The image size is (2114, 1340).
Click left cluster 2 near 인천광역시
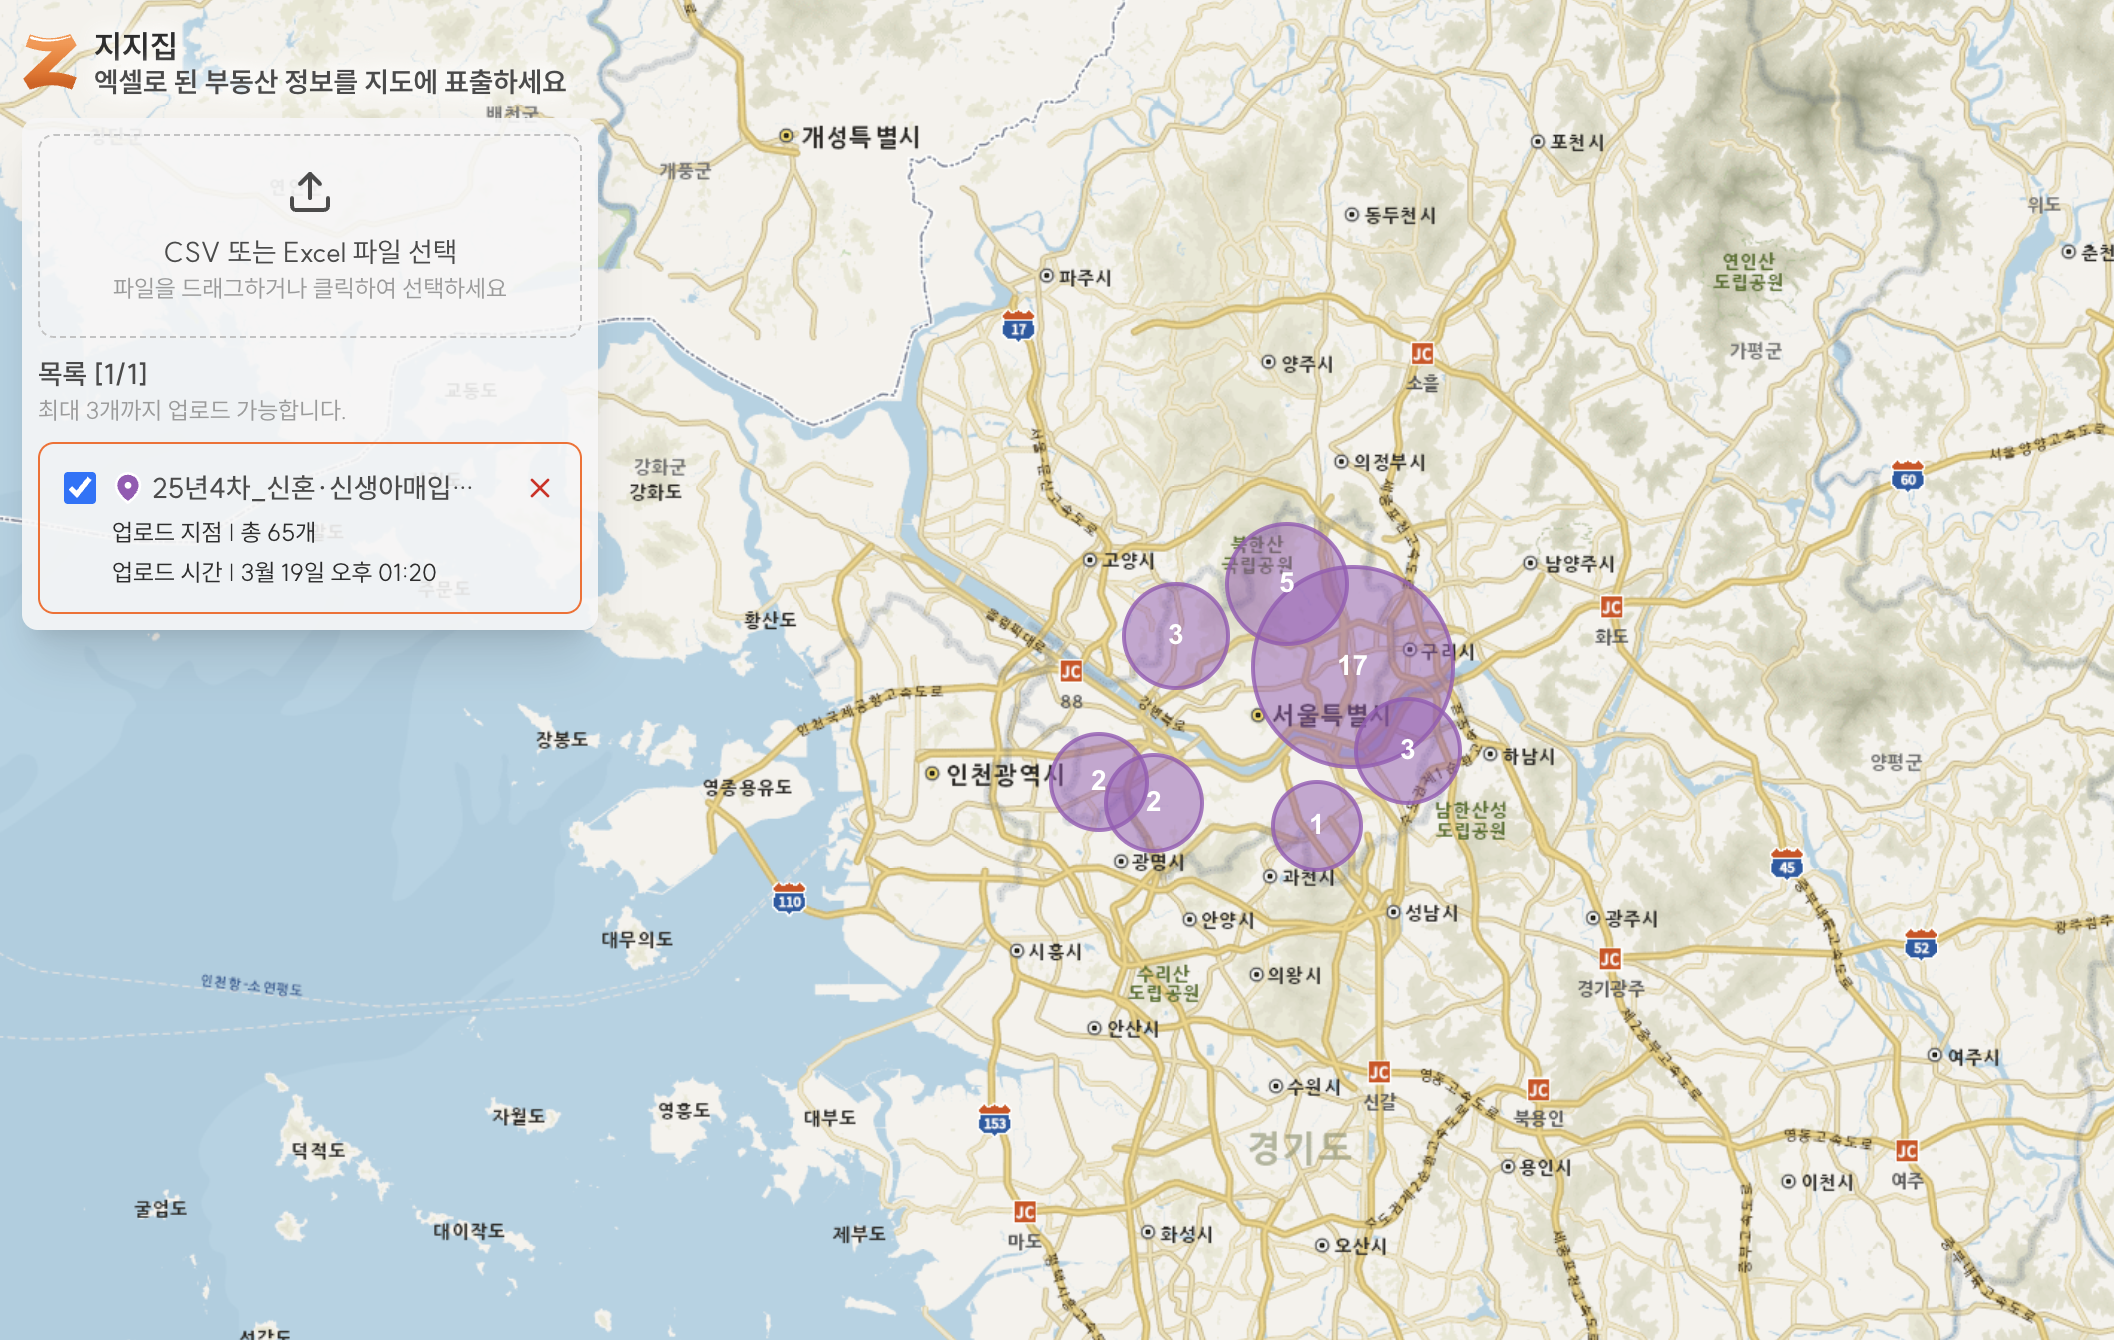1096,781
